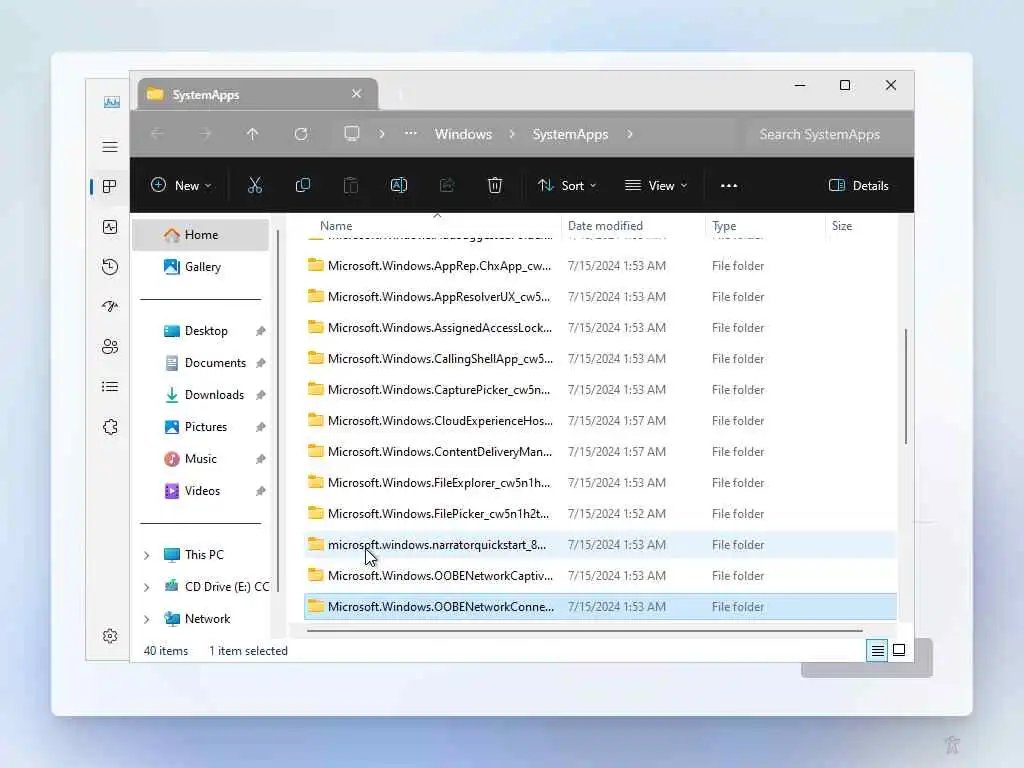Image resolution: width=1024 pixels, height=768 pixels.
Task: Select Microsoft.Windows.OOBENetworkCaptive folder
Action: coord(600,575)
